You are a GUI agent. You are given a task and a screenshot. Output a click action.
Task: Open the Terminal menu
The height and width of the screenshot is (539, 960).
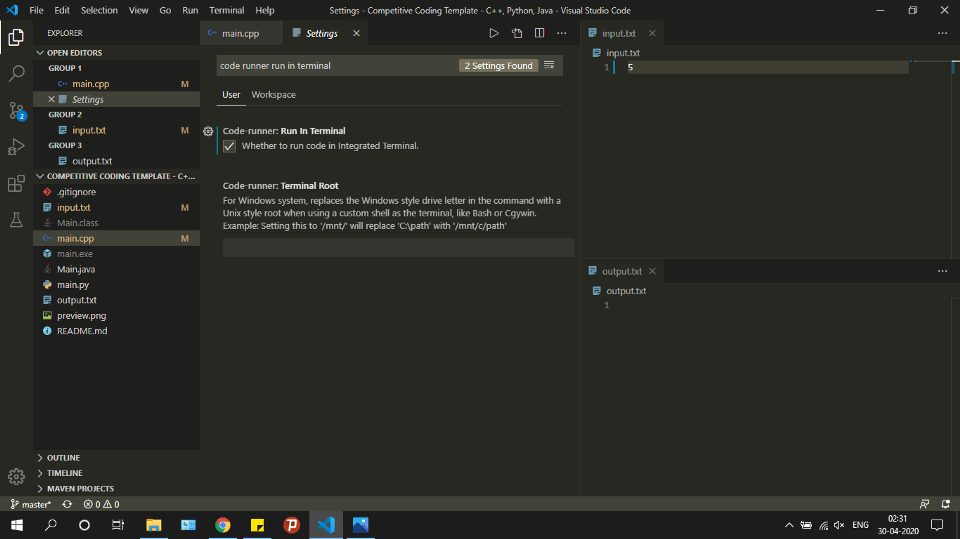tap(226, 10)
